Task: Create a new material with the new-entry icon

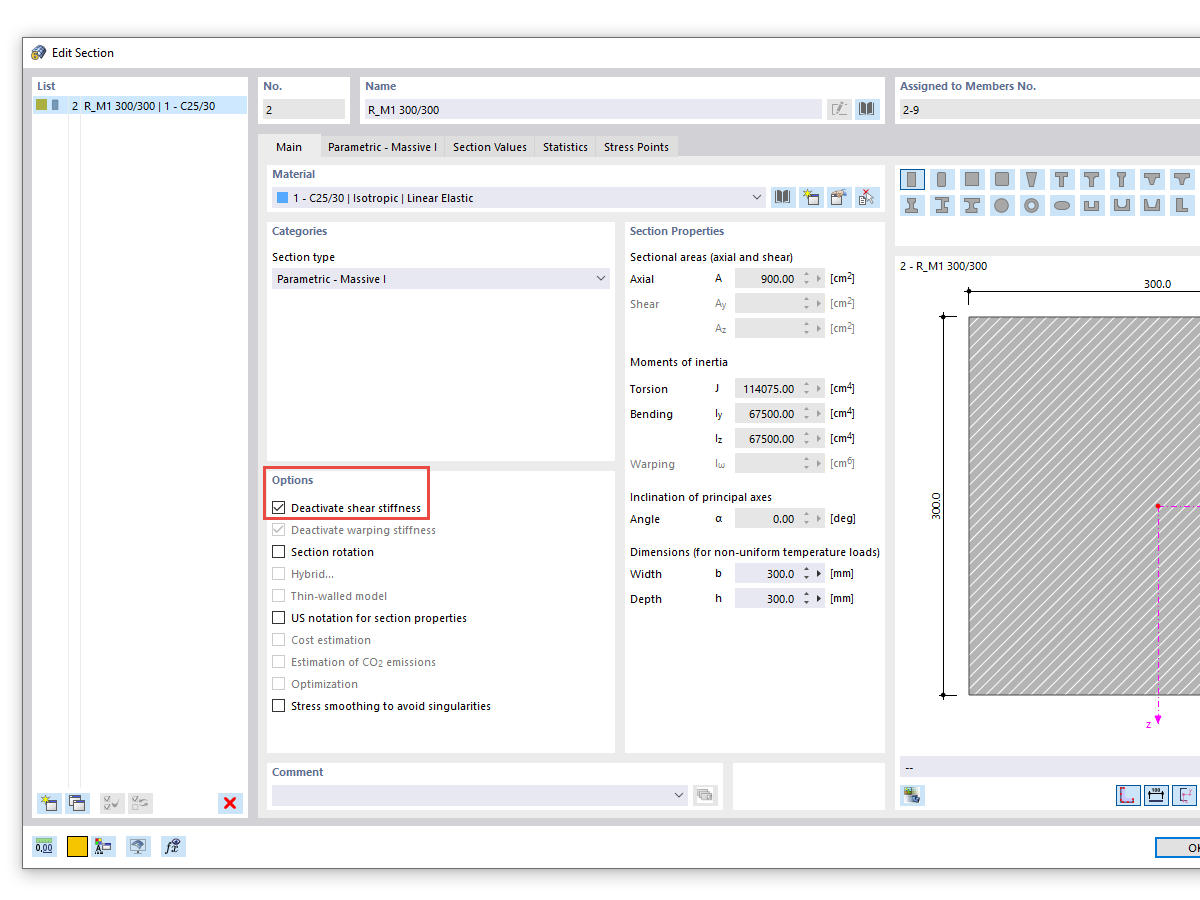Action: click(811, 197)
